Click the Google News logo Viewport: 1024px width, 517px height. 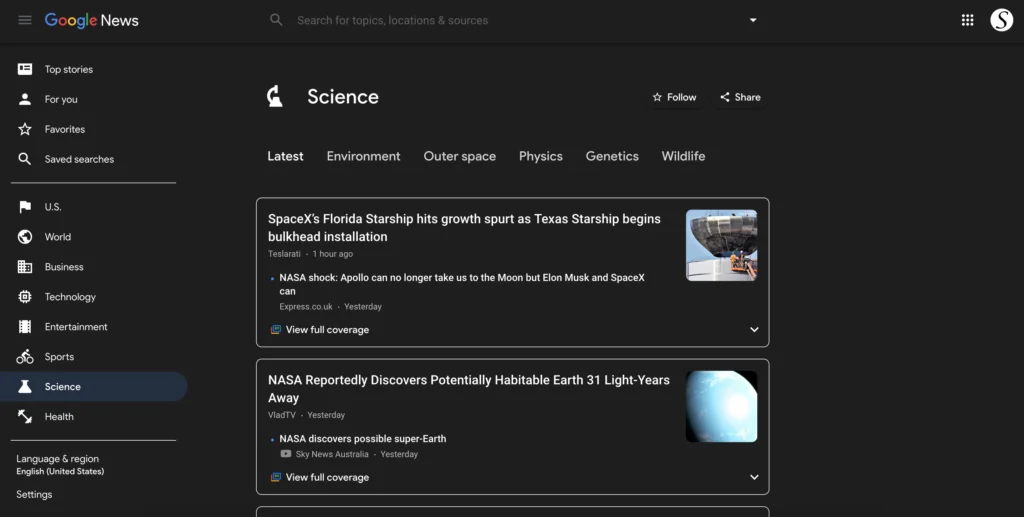click(91, 20)
